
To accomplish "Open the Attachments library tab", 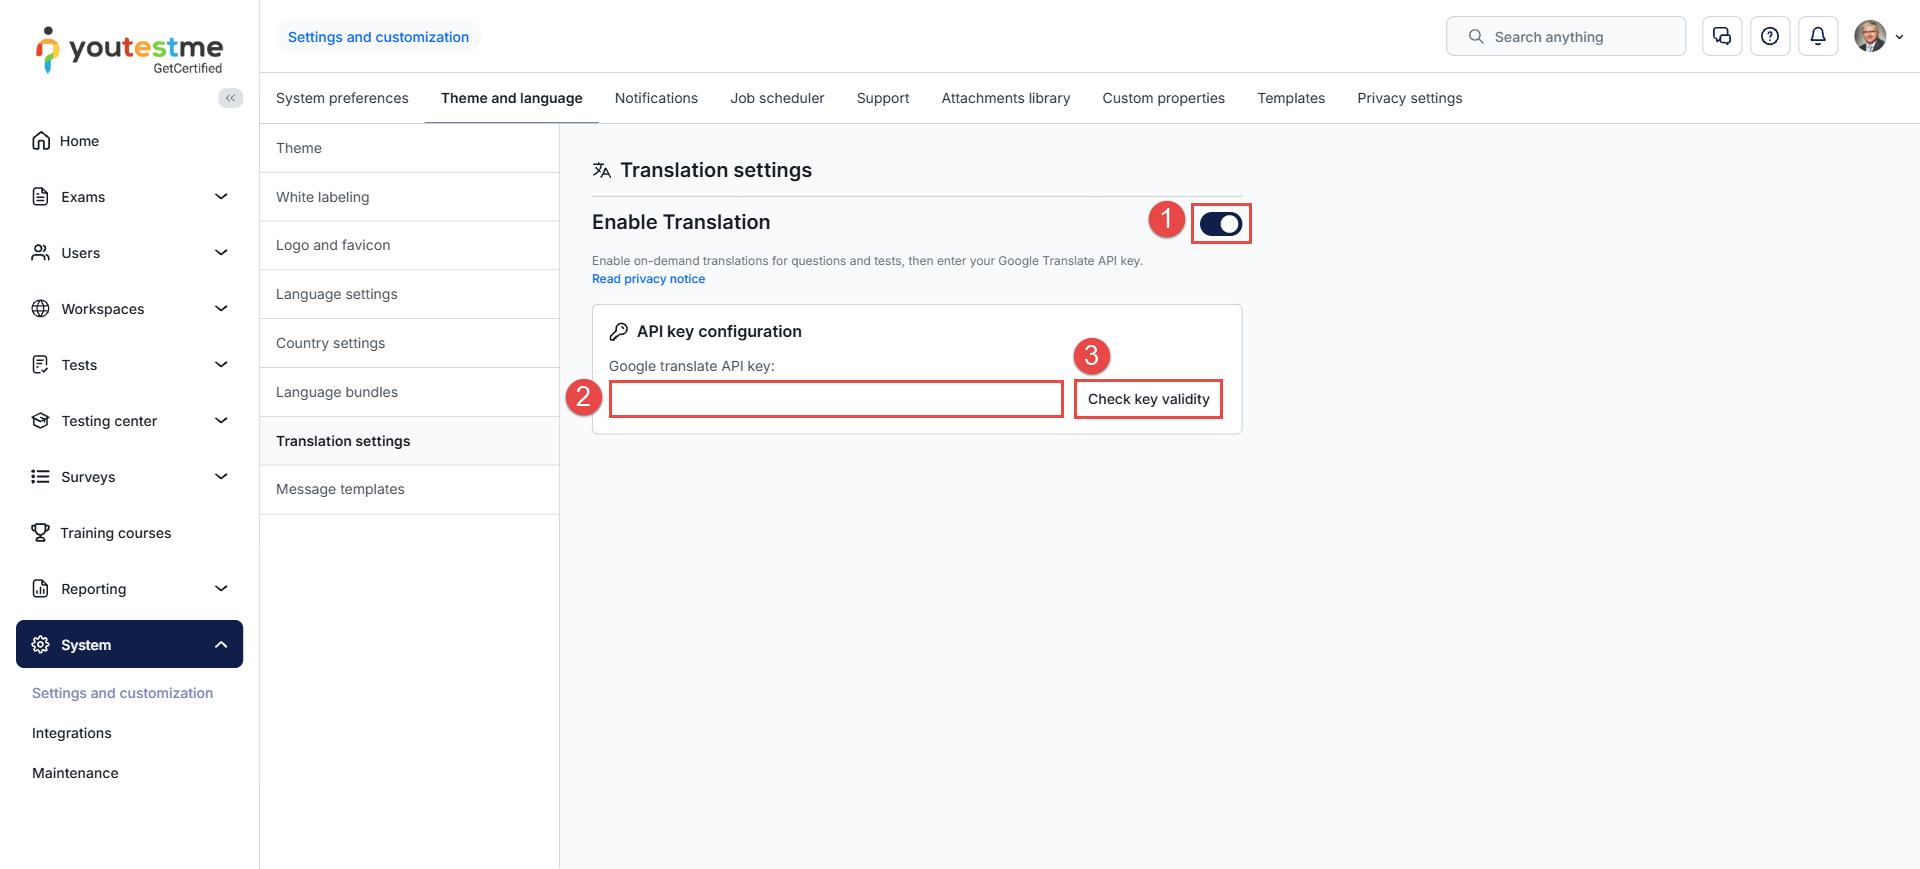I will [1006, 98].
